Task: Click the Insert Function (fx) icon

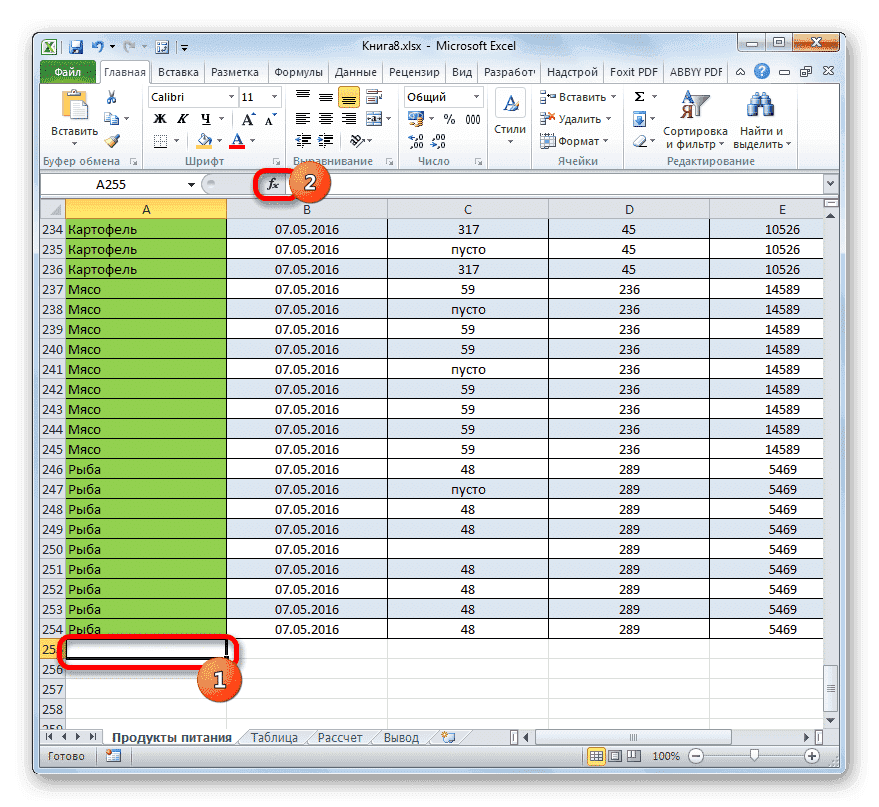Action: click(274, 184)
